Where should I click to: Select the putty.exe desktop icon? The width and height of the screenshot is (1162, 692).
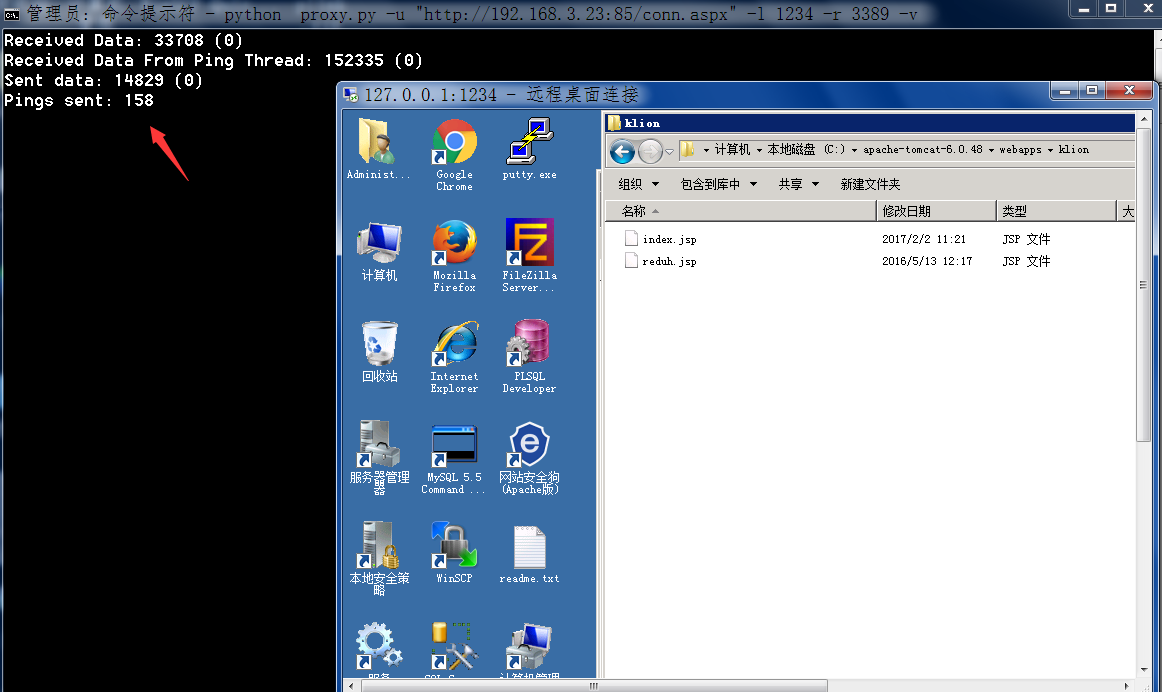click(529, 150)
